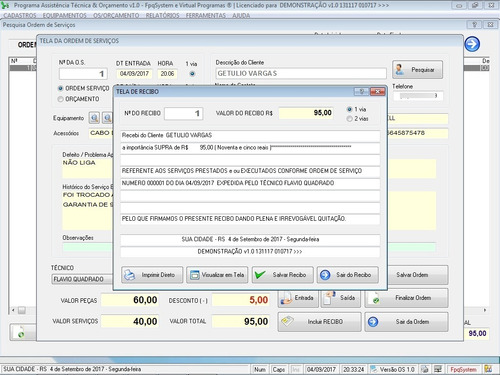500x375 pixels.
Task: Click the printer icon on Imprimir Direto
Action: [129, 275]
